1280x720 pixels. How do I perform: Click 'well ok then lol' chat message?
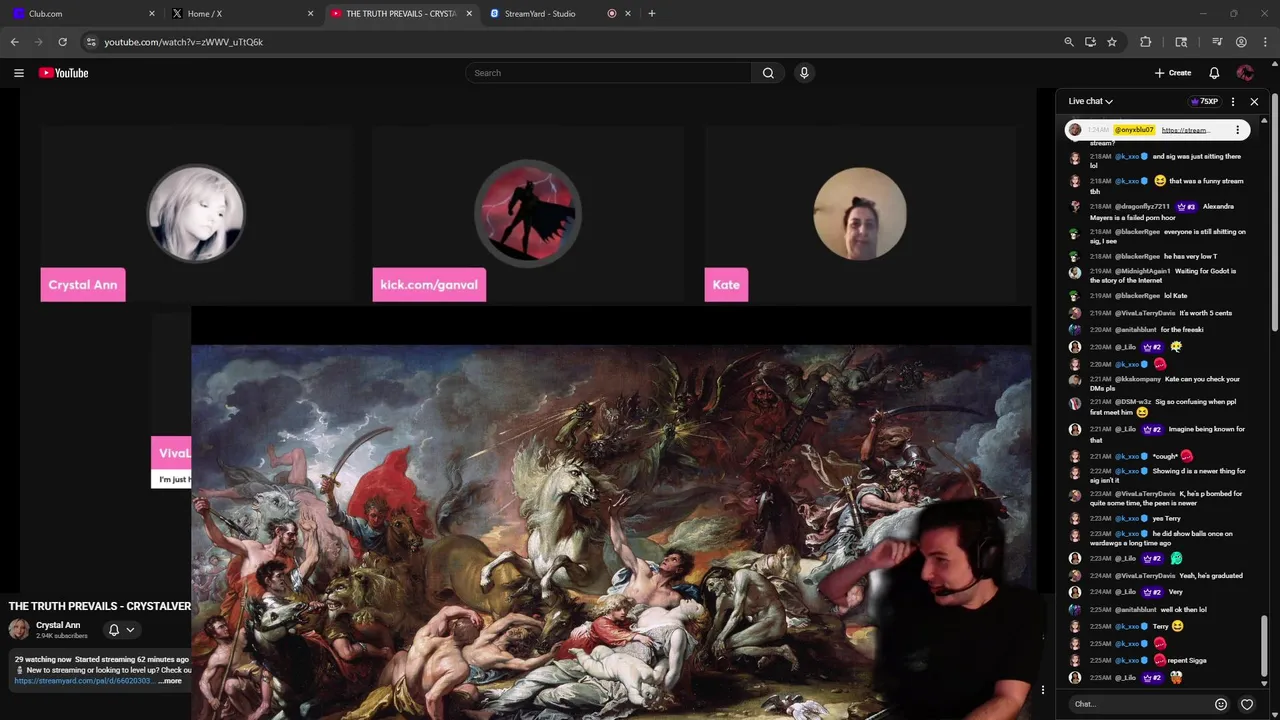(x=1184, y=609)
